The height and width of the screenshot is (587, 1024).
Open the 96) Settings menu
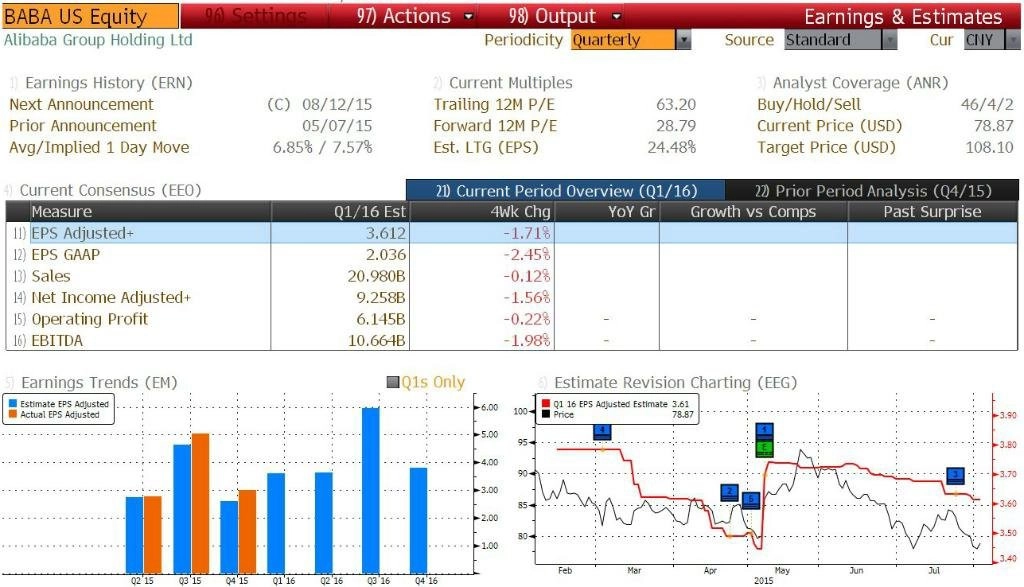click(x=255, y=16)
